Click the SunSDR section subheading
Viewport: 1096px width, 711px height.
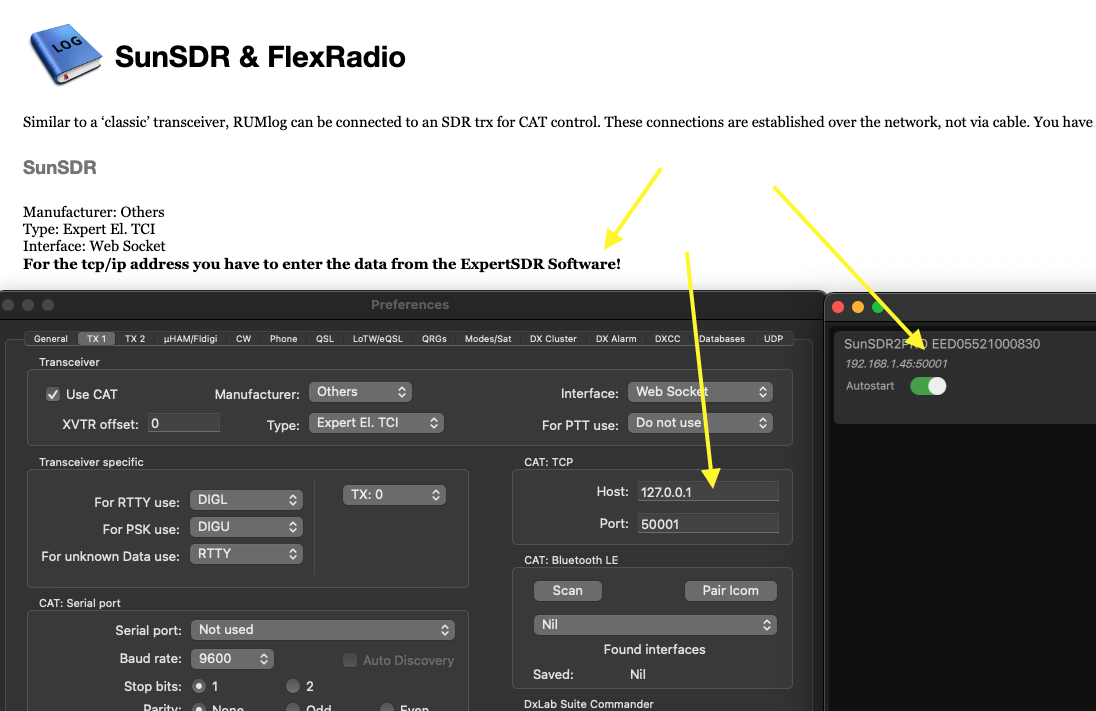59,167
